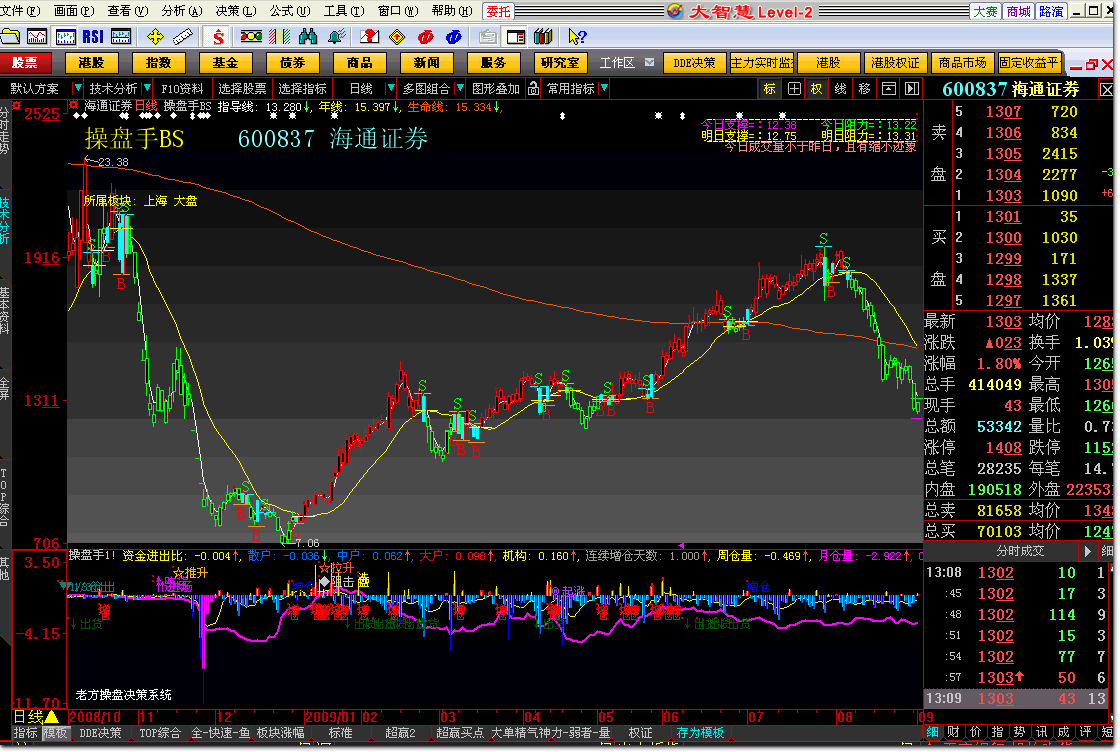Click the colored stripes pattern icon

(x=279, y=36)
